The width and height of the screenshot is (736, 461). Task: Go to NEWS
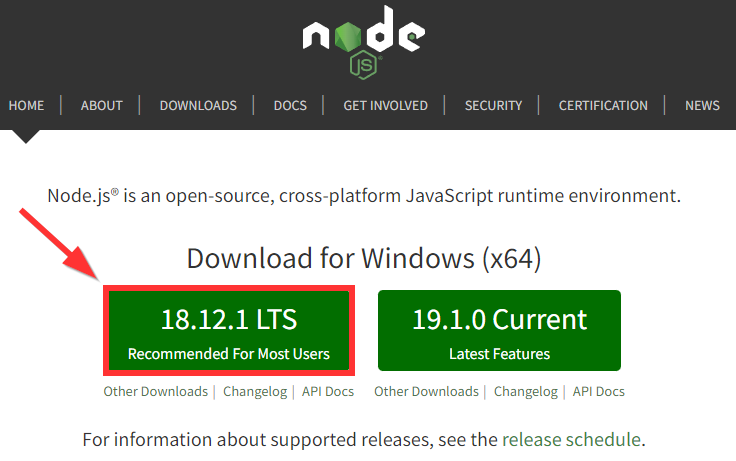tap(702, 106)
